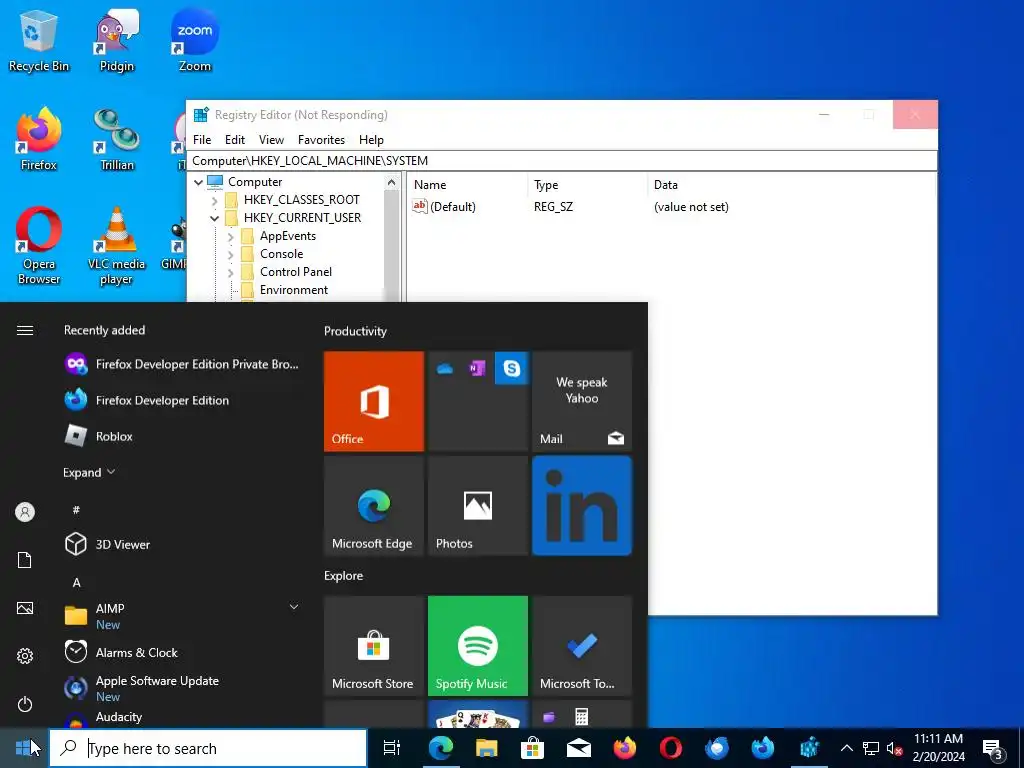Viewport: 1024px width, 768px height.
Task: Open the Photos tile
Action: pyautogui.click(x=477, y=505)
